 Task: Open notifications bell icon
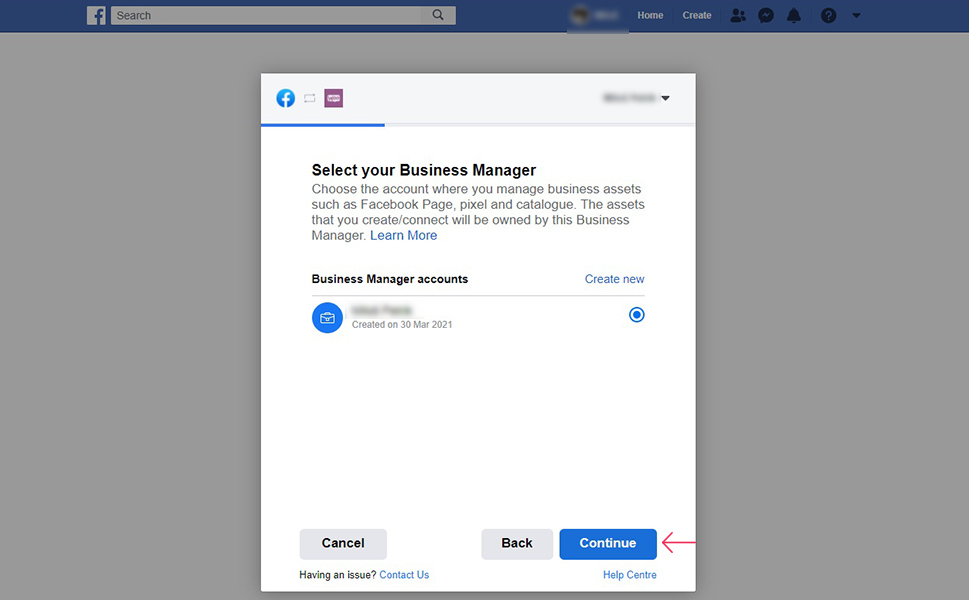pos(794,15)
